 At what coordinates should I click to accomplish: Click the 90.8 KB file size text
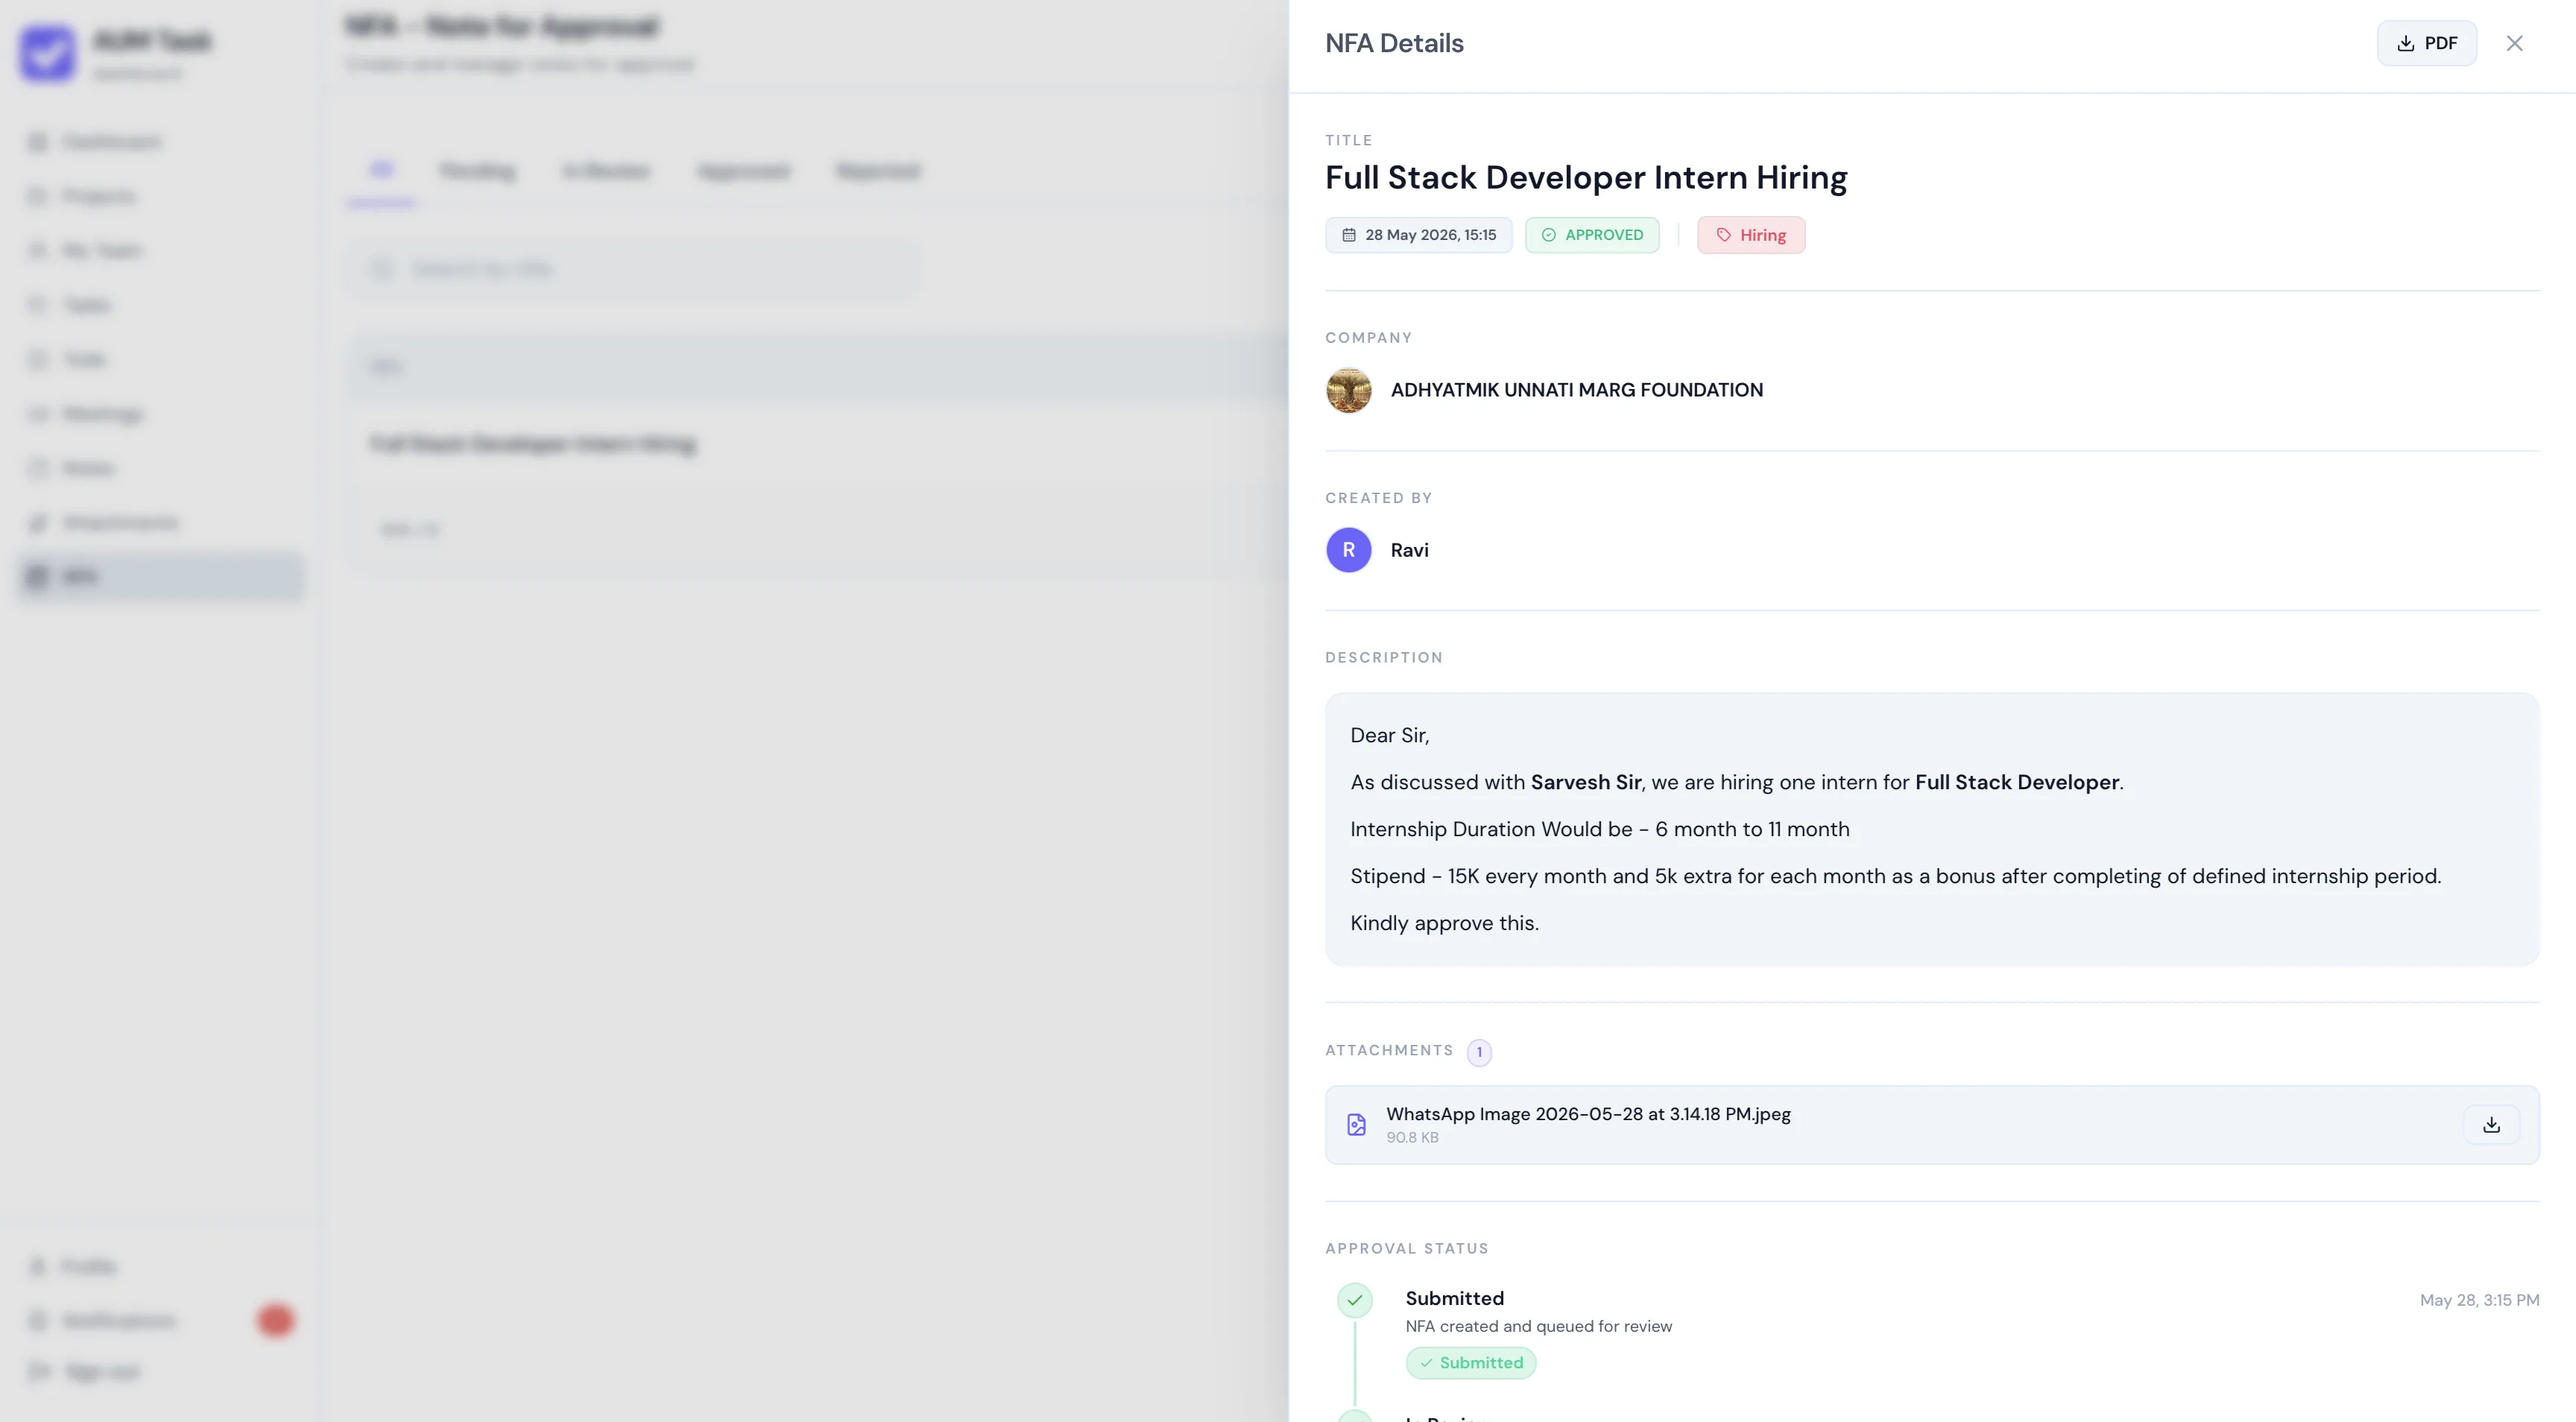[x=1412, y=1138]
